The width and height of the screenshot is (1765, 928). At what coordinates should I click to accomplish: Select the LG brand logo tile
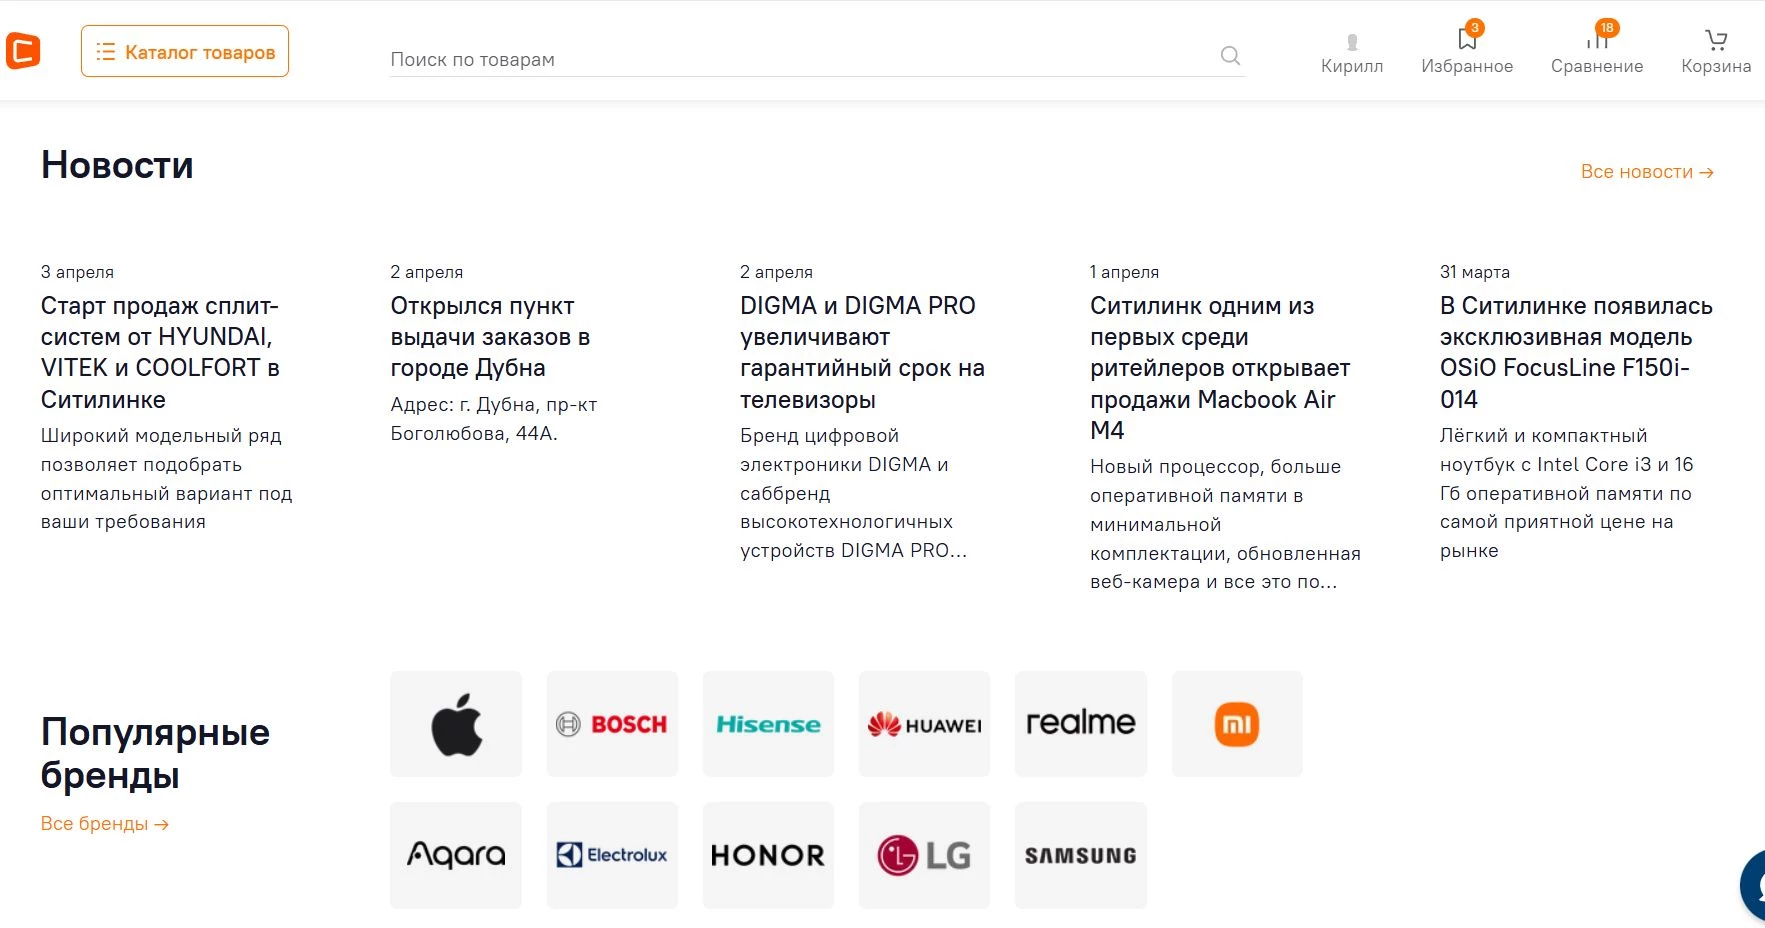point(924,855)
